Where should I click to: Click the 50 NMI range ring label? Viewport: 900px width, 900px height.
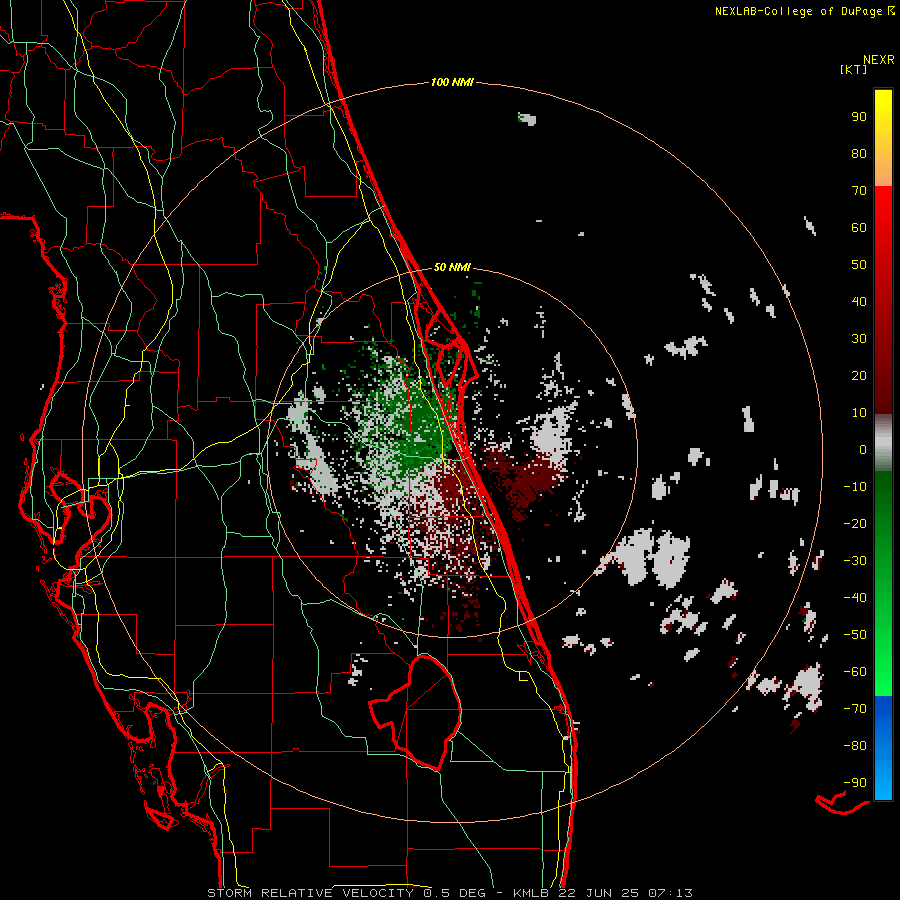pyautogui.click(x=452, y=267)
